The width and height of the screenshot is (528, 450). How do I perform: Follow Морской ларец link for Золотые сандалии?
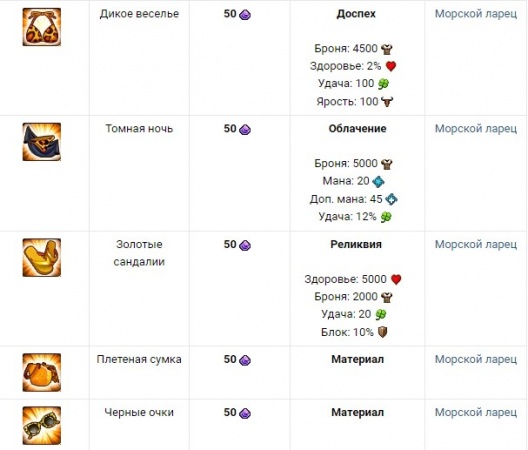click(476, 245)
